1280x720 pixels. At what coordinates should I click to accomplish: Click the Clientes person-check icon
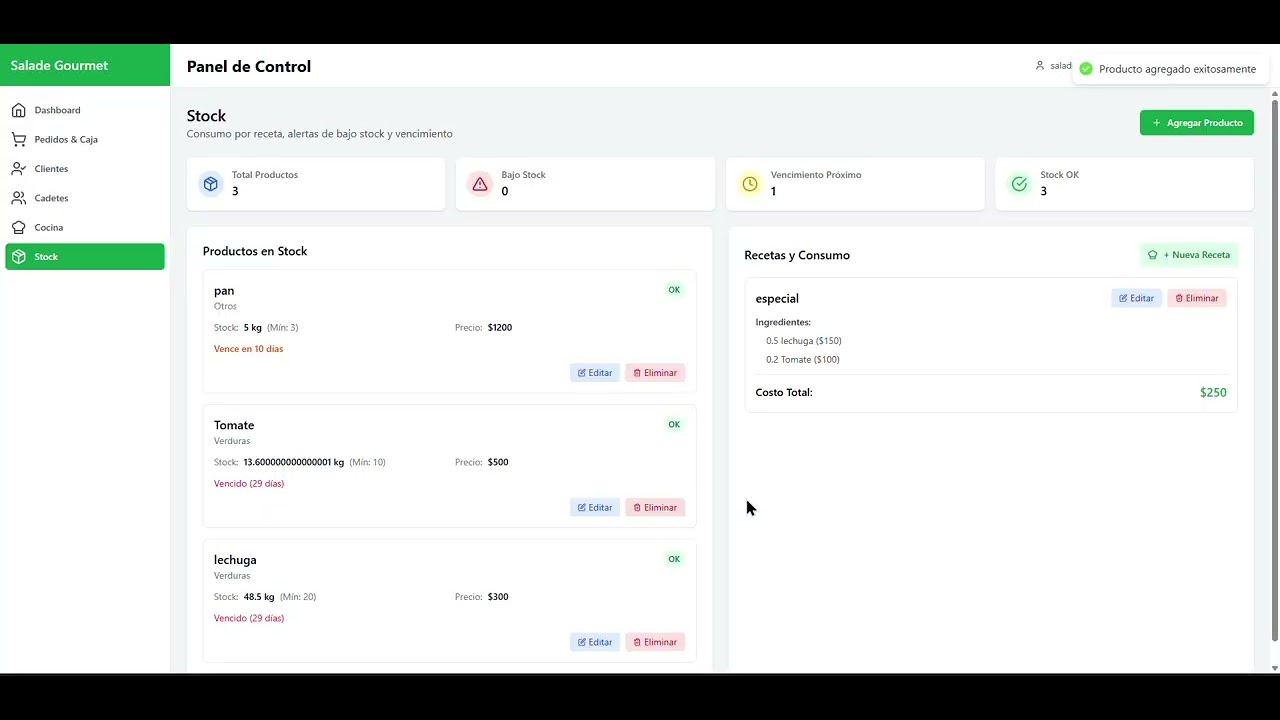(x=18, y=169)
